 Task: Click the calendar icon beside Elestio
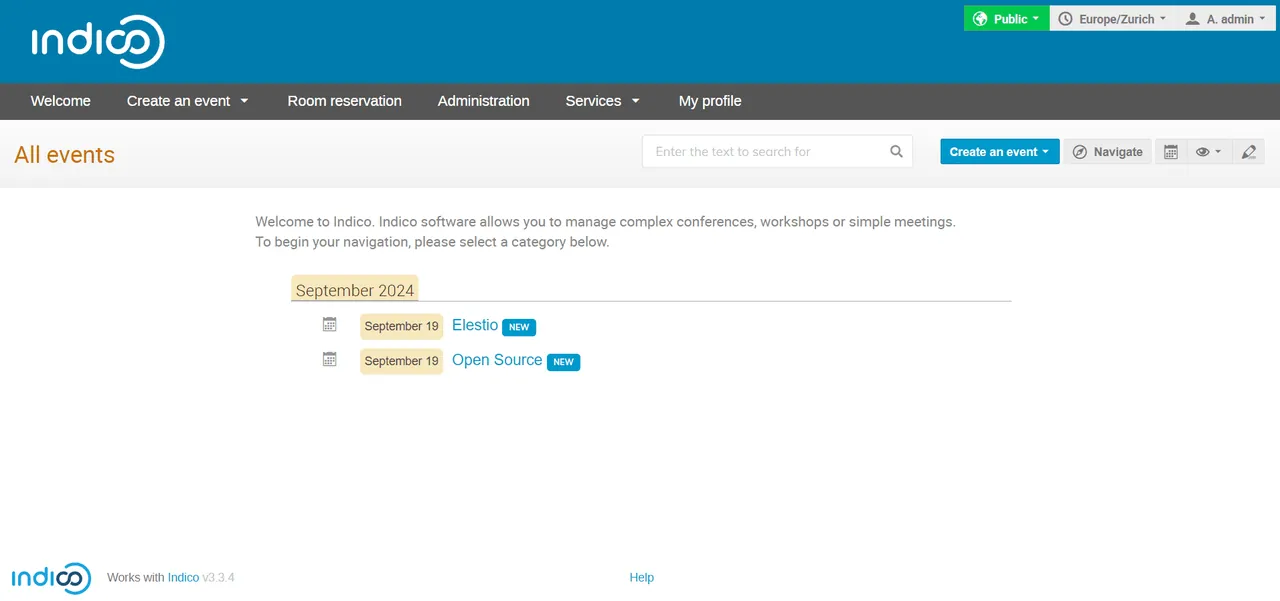[x=330, y=324]
